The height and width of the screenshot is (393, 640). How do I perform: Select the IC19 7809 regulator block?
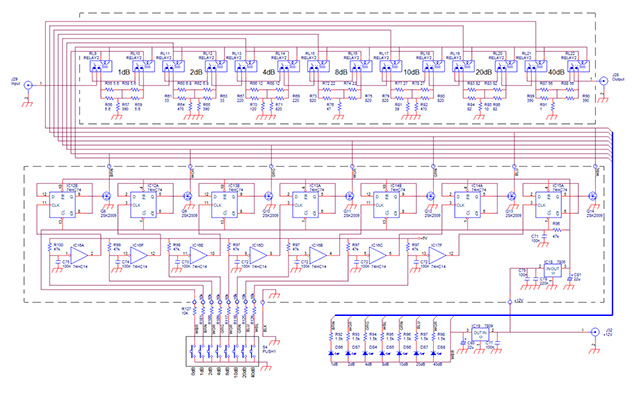[480, 334]
